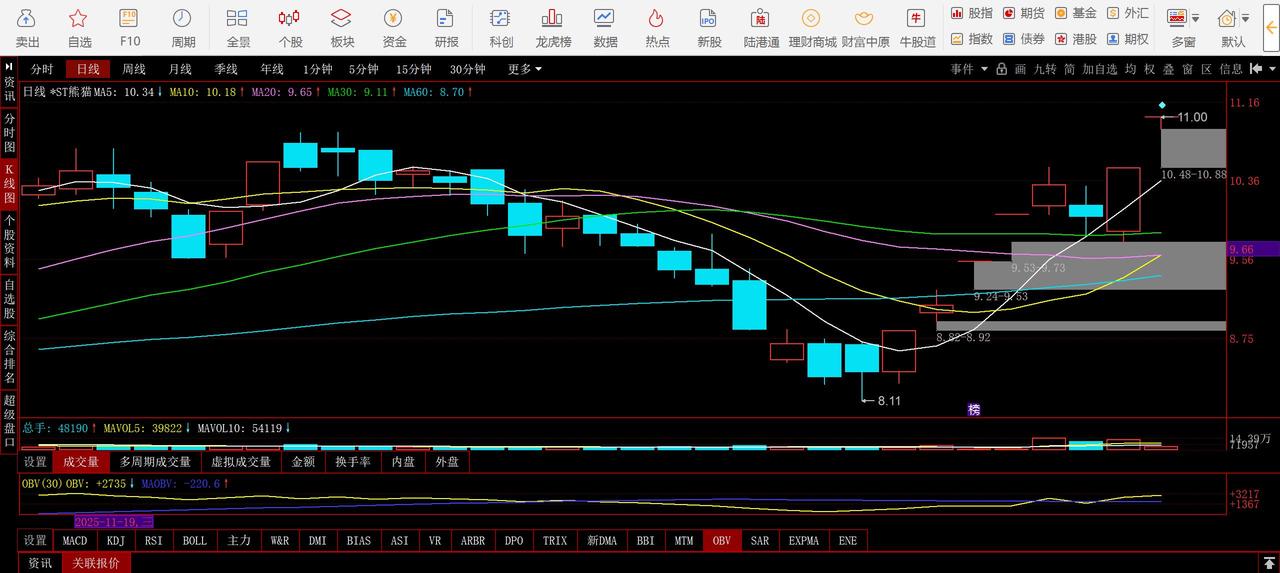Toggle the 均 moving averages display
Viewport: 1280px width, 573px height.
click(1130, 69)
